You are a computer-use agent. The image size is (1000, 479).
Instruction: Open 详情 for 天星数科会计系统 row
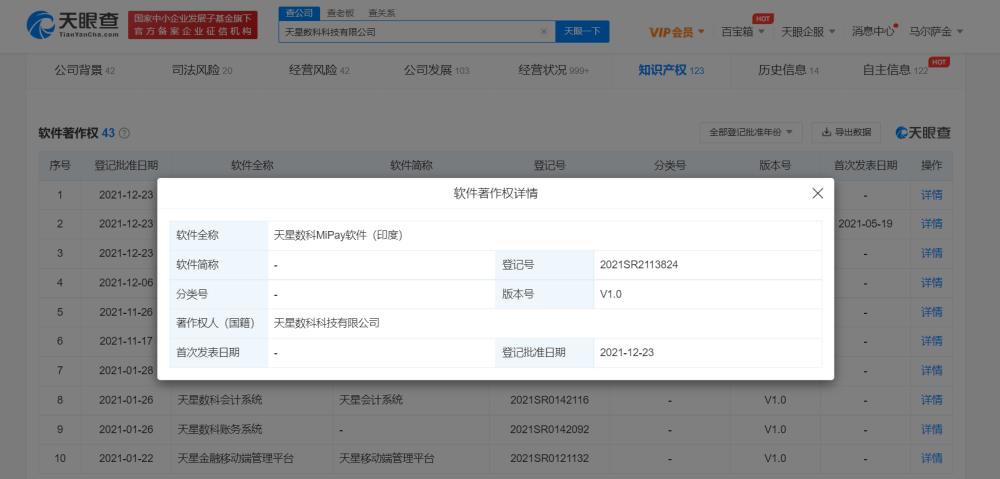pyautogui.click(x=931, y=400)
